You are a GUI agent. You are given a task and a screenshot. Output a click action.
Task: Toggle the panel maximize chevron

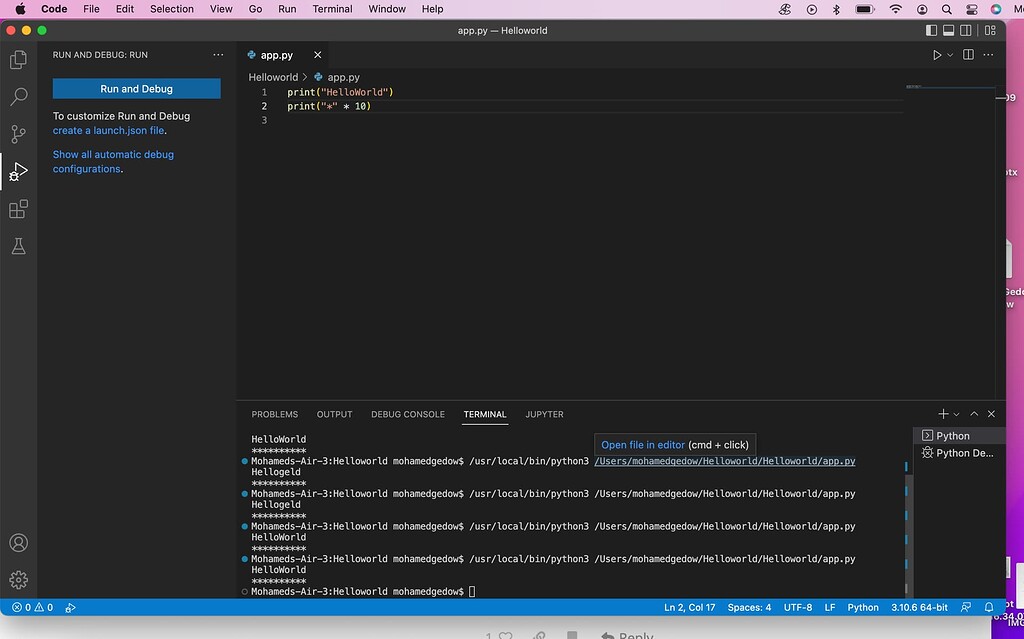tap(973, 413)
